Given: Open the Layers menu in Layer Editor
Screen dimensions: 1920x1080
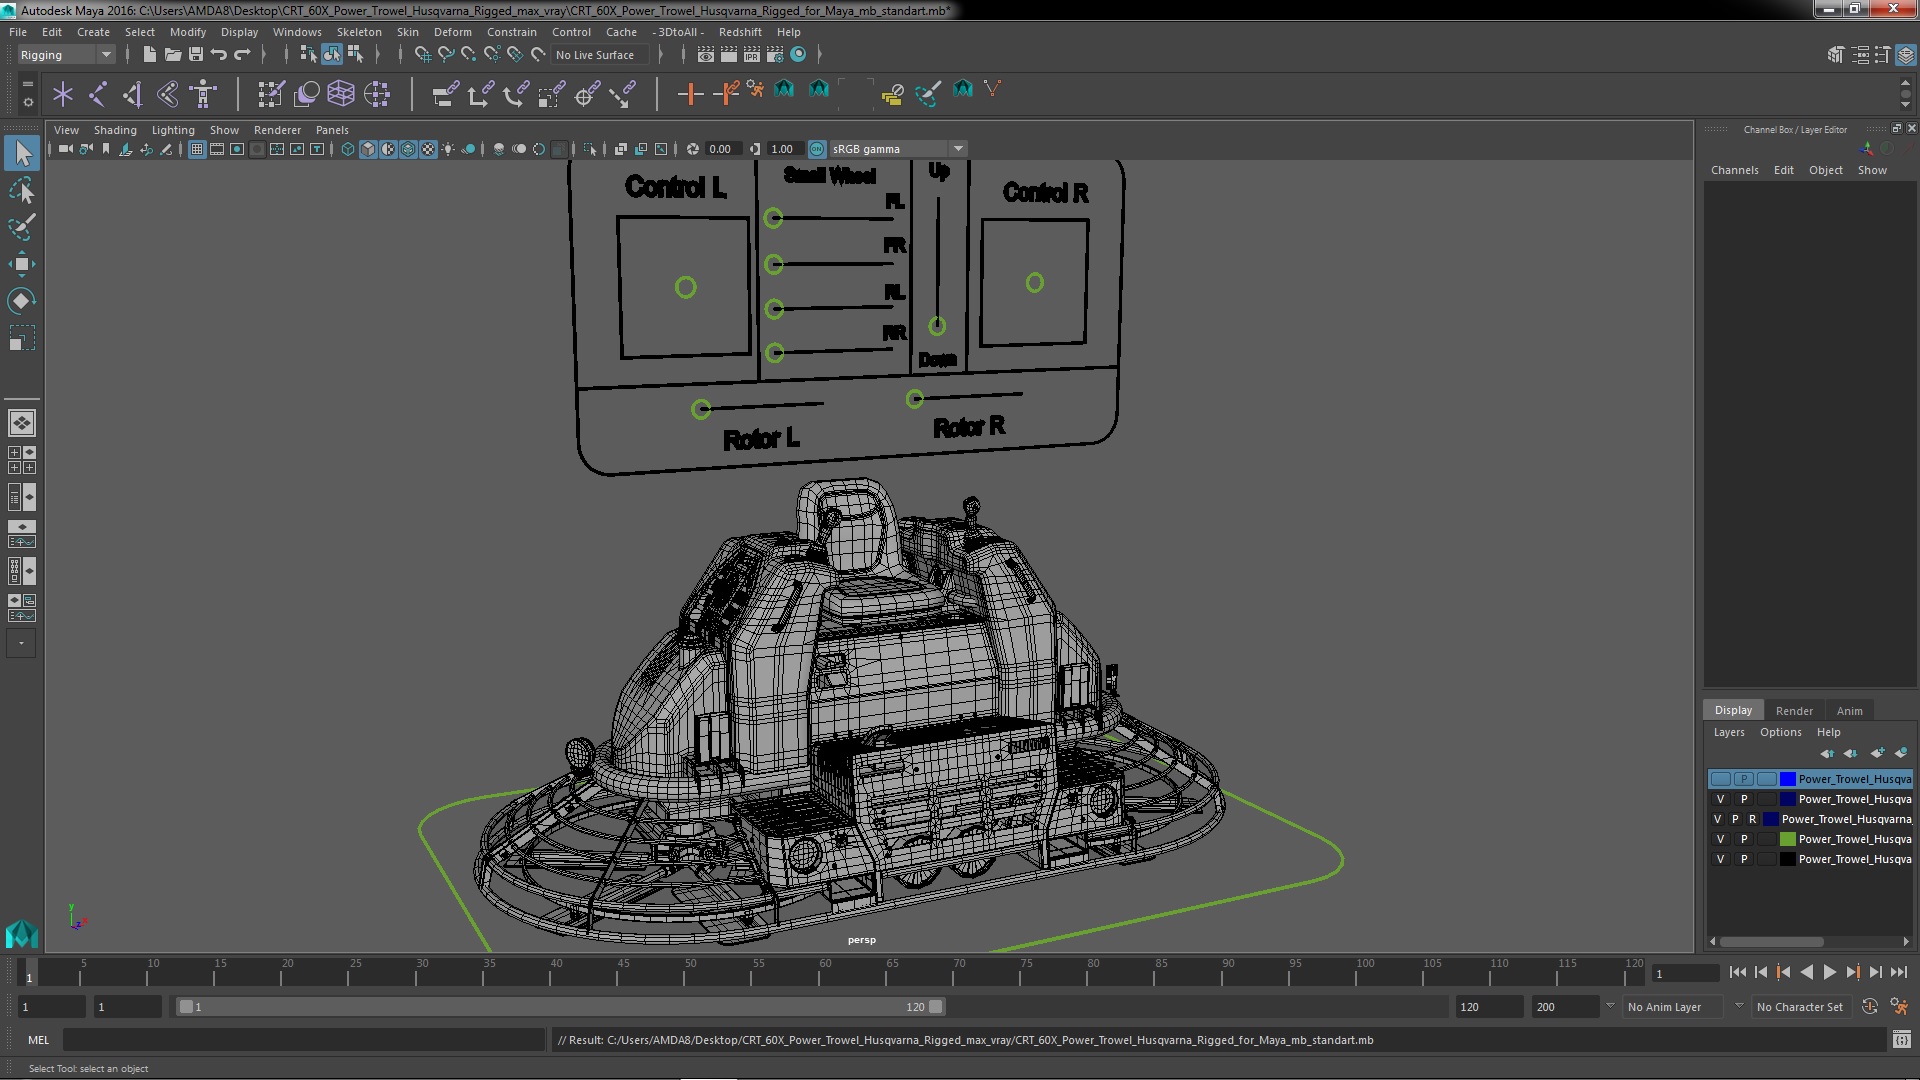Looking at the screenshot, I should click(x=1728, y=732).
